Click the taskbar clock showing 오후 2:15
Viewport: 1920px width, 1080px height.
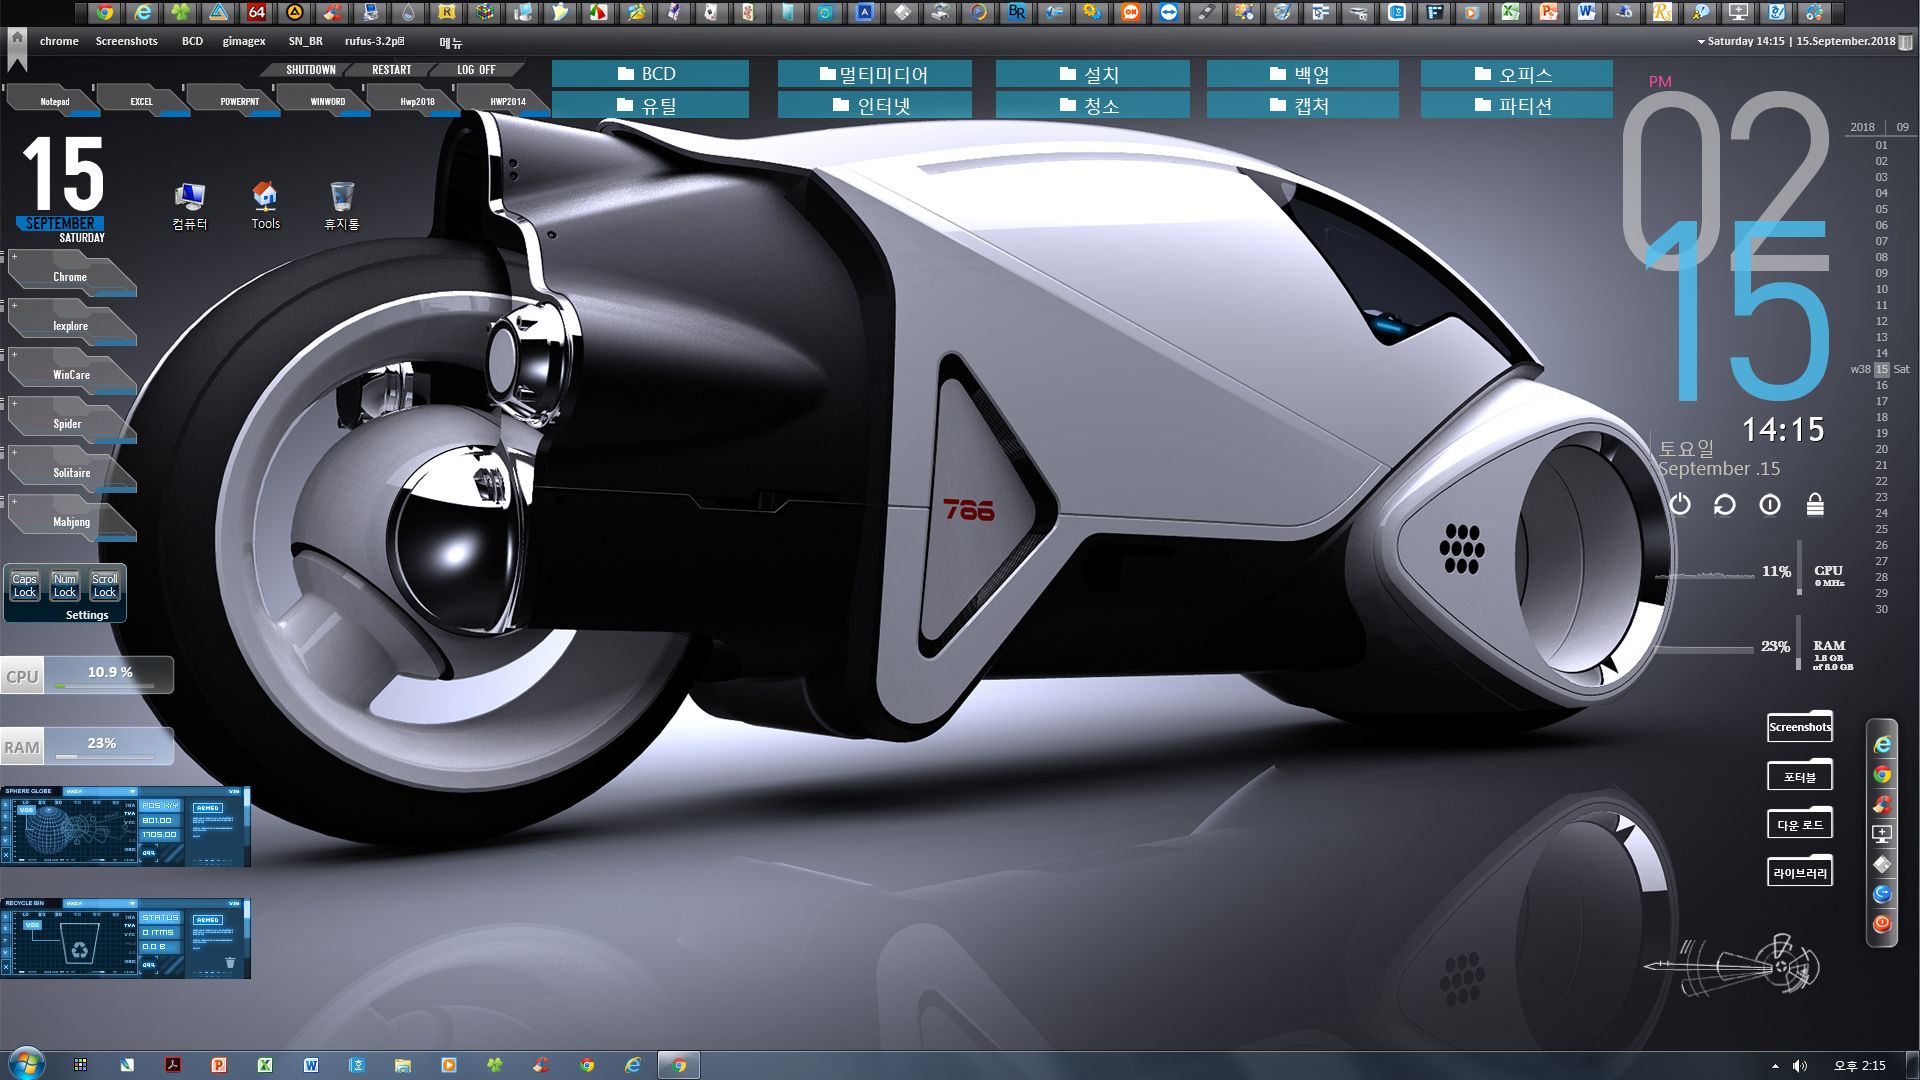[1859, 1066]
